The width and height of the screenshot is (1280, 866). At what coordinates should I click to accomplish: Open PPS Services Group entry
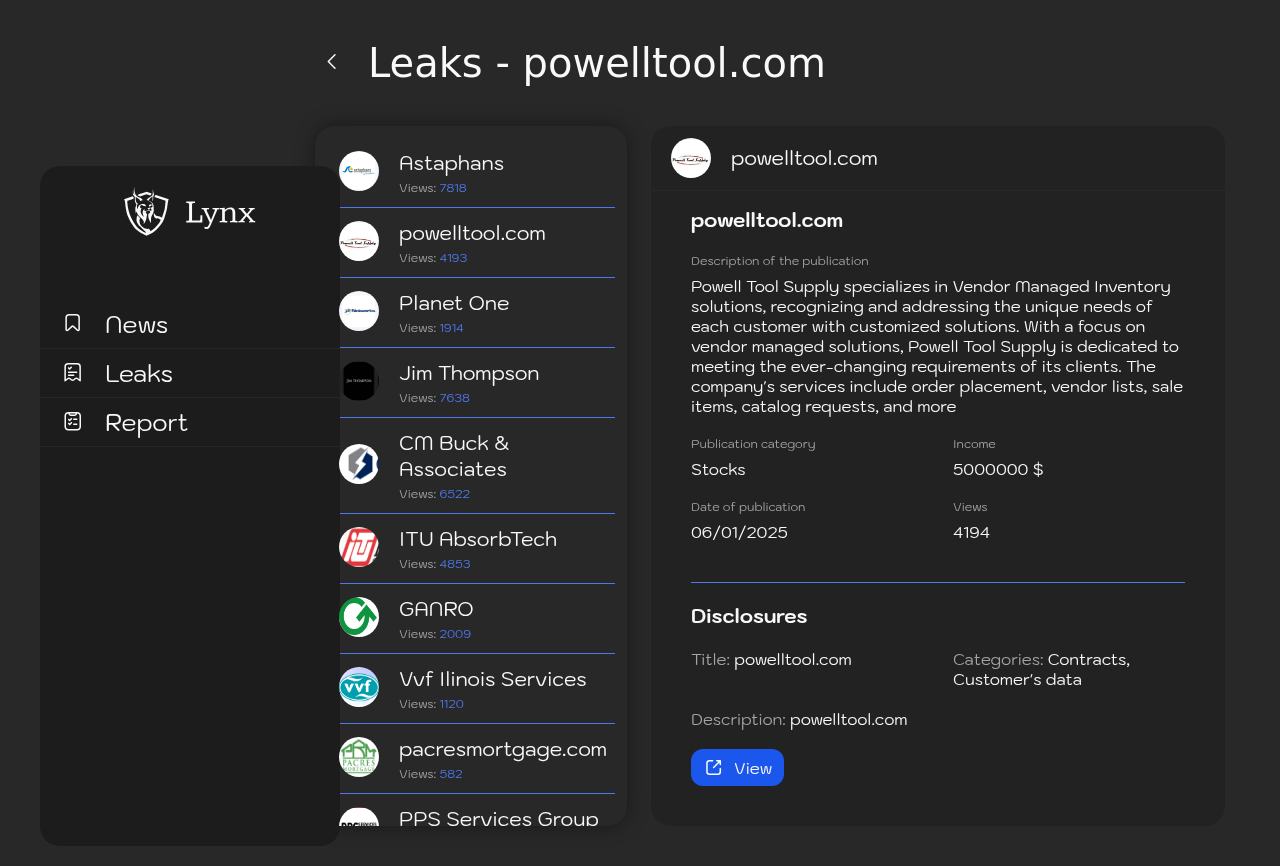click(x=477, y=811)
